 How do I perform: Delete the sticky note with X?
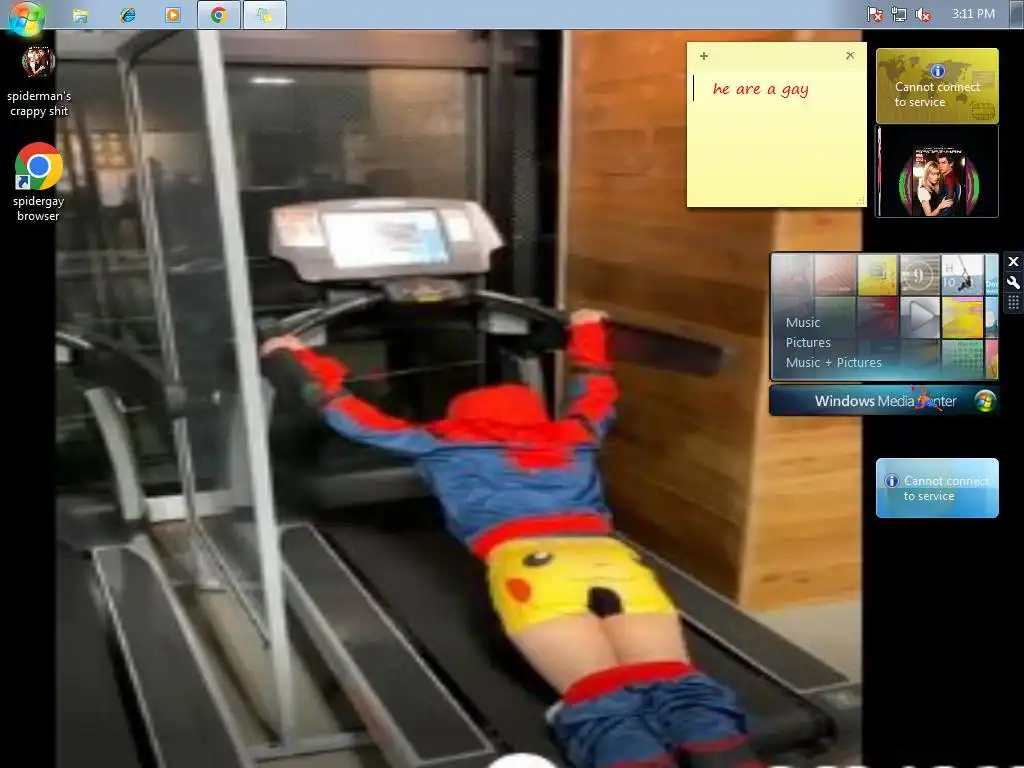pyautogui.click(x=850, y=56)
